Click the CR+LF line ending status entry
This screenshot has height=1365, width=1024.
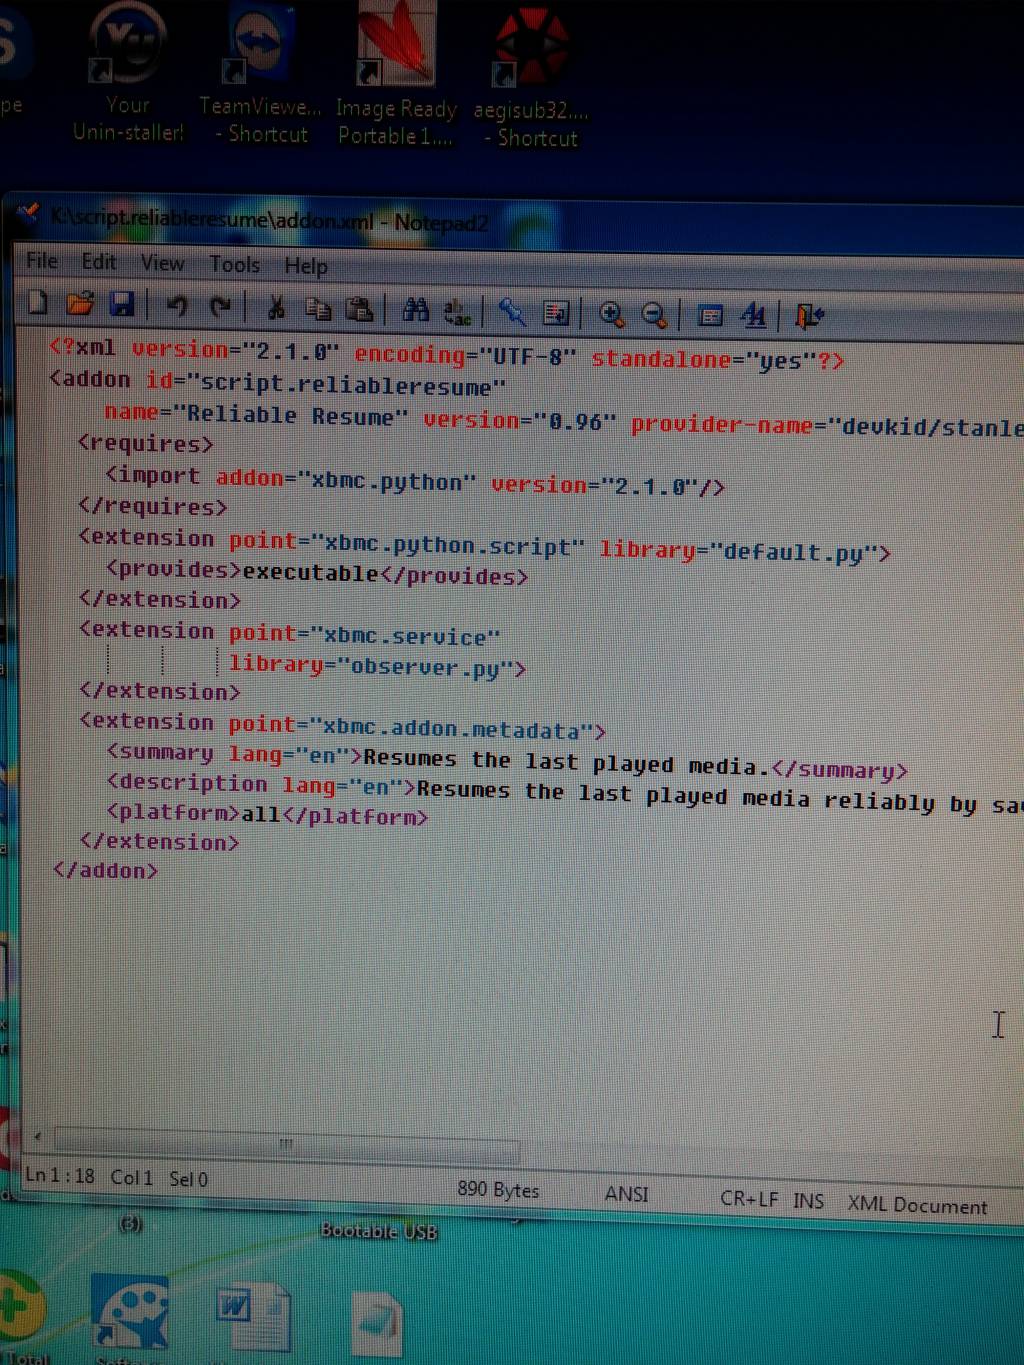pyautogui.click(x=749, y=1198)
